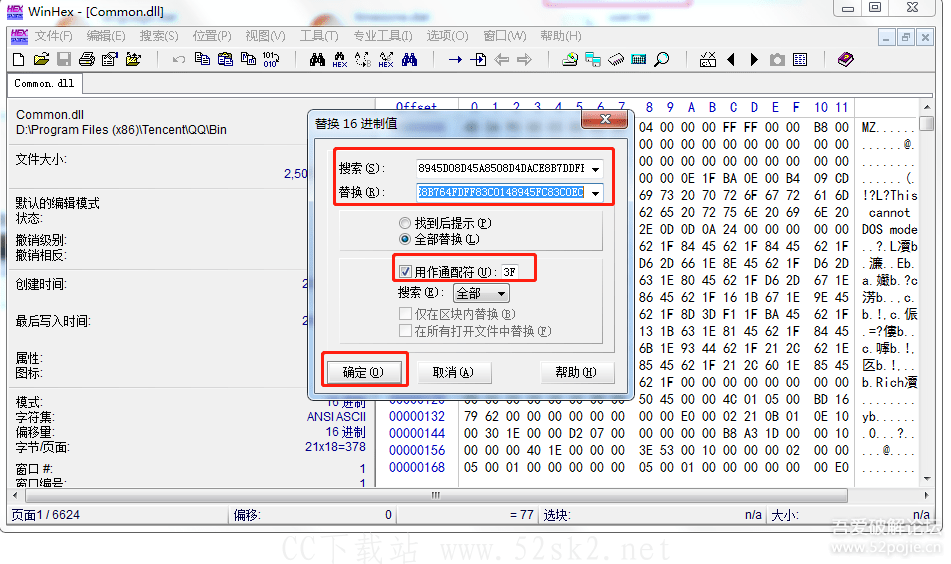Toggle the '在所有打开文件中替换' checkbox
The width and height of the screenshot is (951, 564).
pos(405,331)
